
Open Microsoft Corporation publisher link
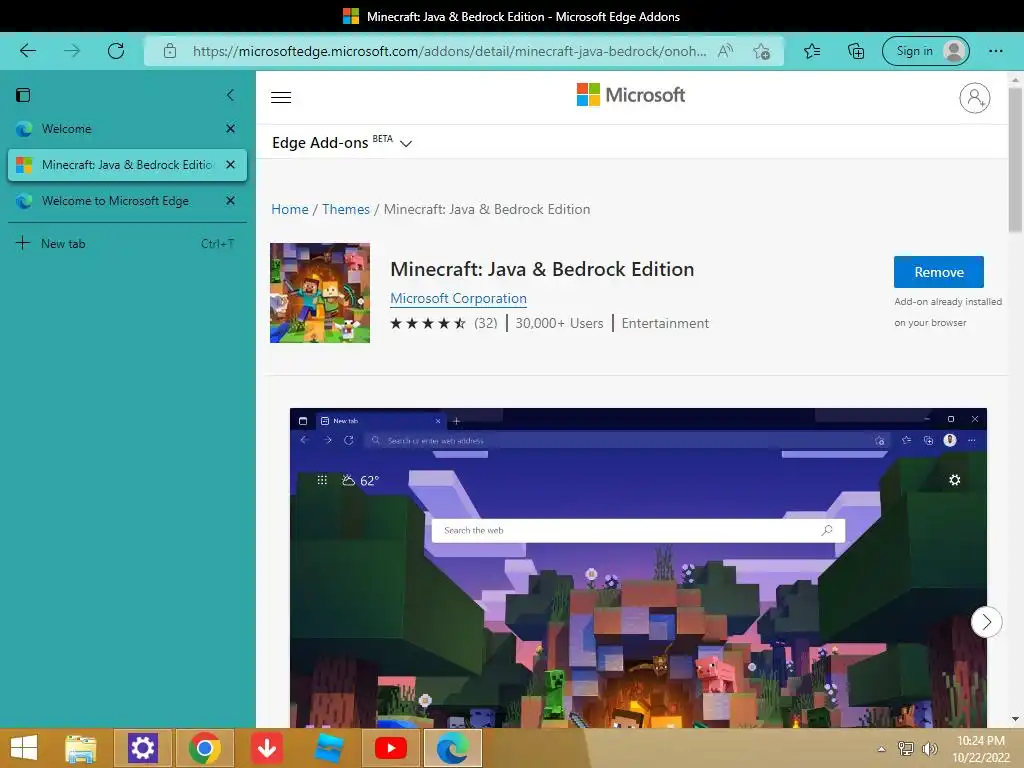click(458, 298)
